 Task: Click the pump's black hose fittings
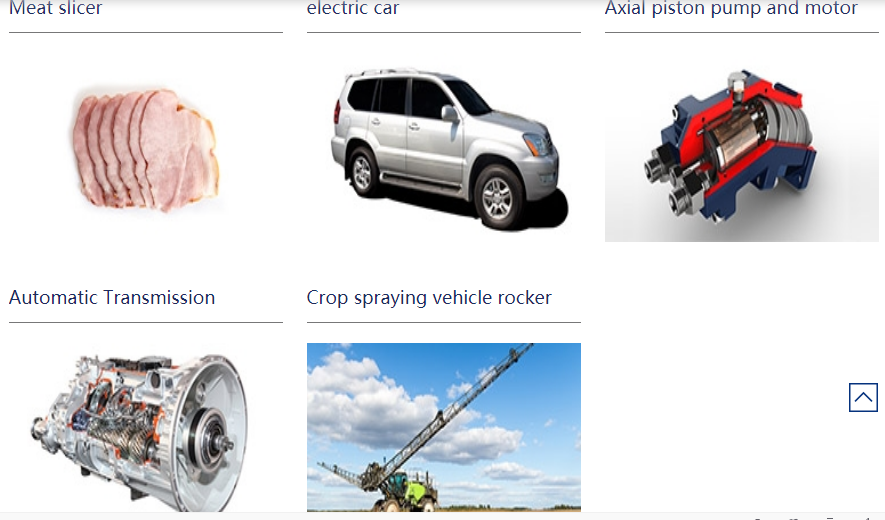672,183
